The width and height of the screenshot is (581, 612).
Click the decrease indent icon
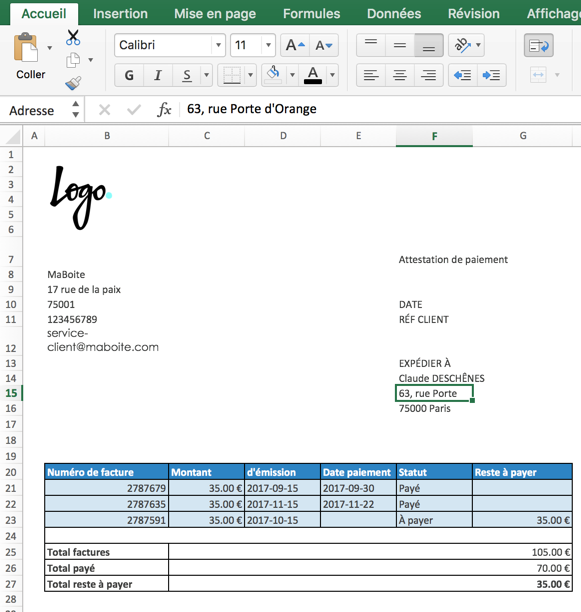pyautogui.click(x=463, y=75)
